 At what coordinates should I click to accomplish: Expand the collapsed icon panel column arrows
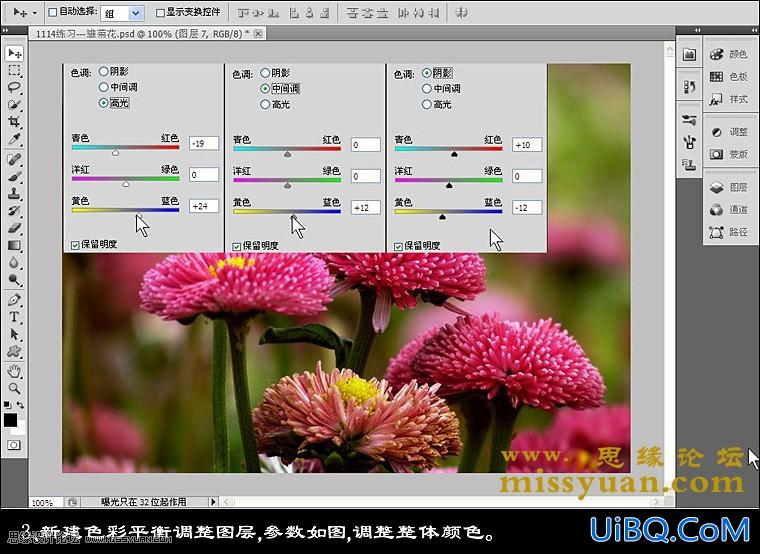coord(697,30)
